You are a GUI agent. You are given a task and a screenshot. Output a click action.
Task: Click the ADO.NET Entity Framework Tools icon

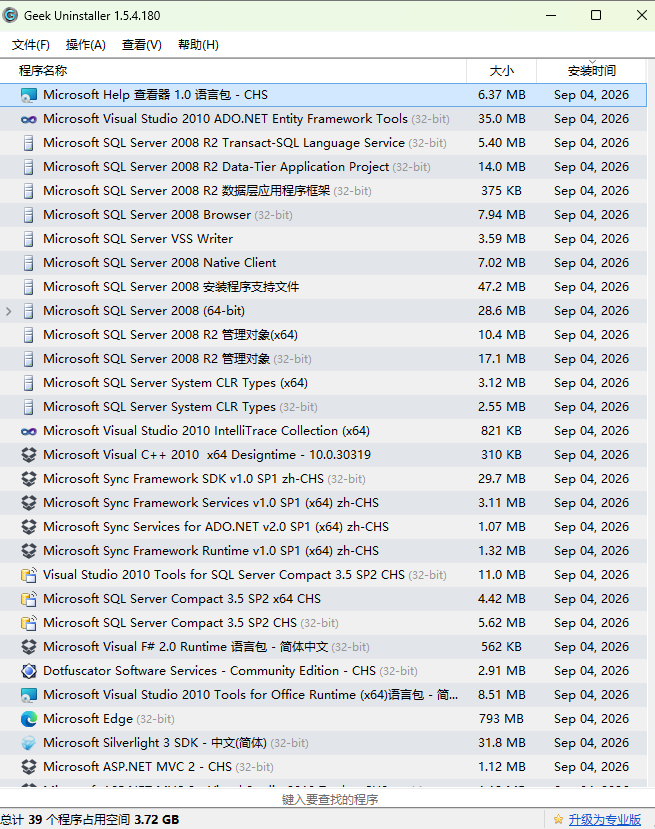click(x=29, y=119)
